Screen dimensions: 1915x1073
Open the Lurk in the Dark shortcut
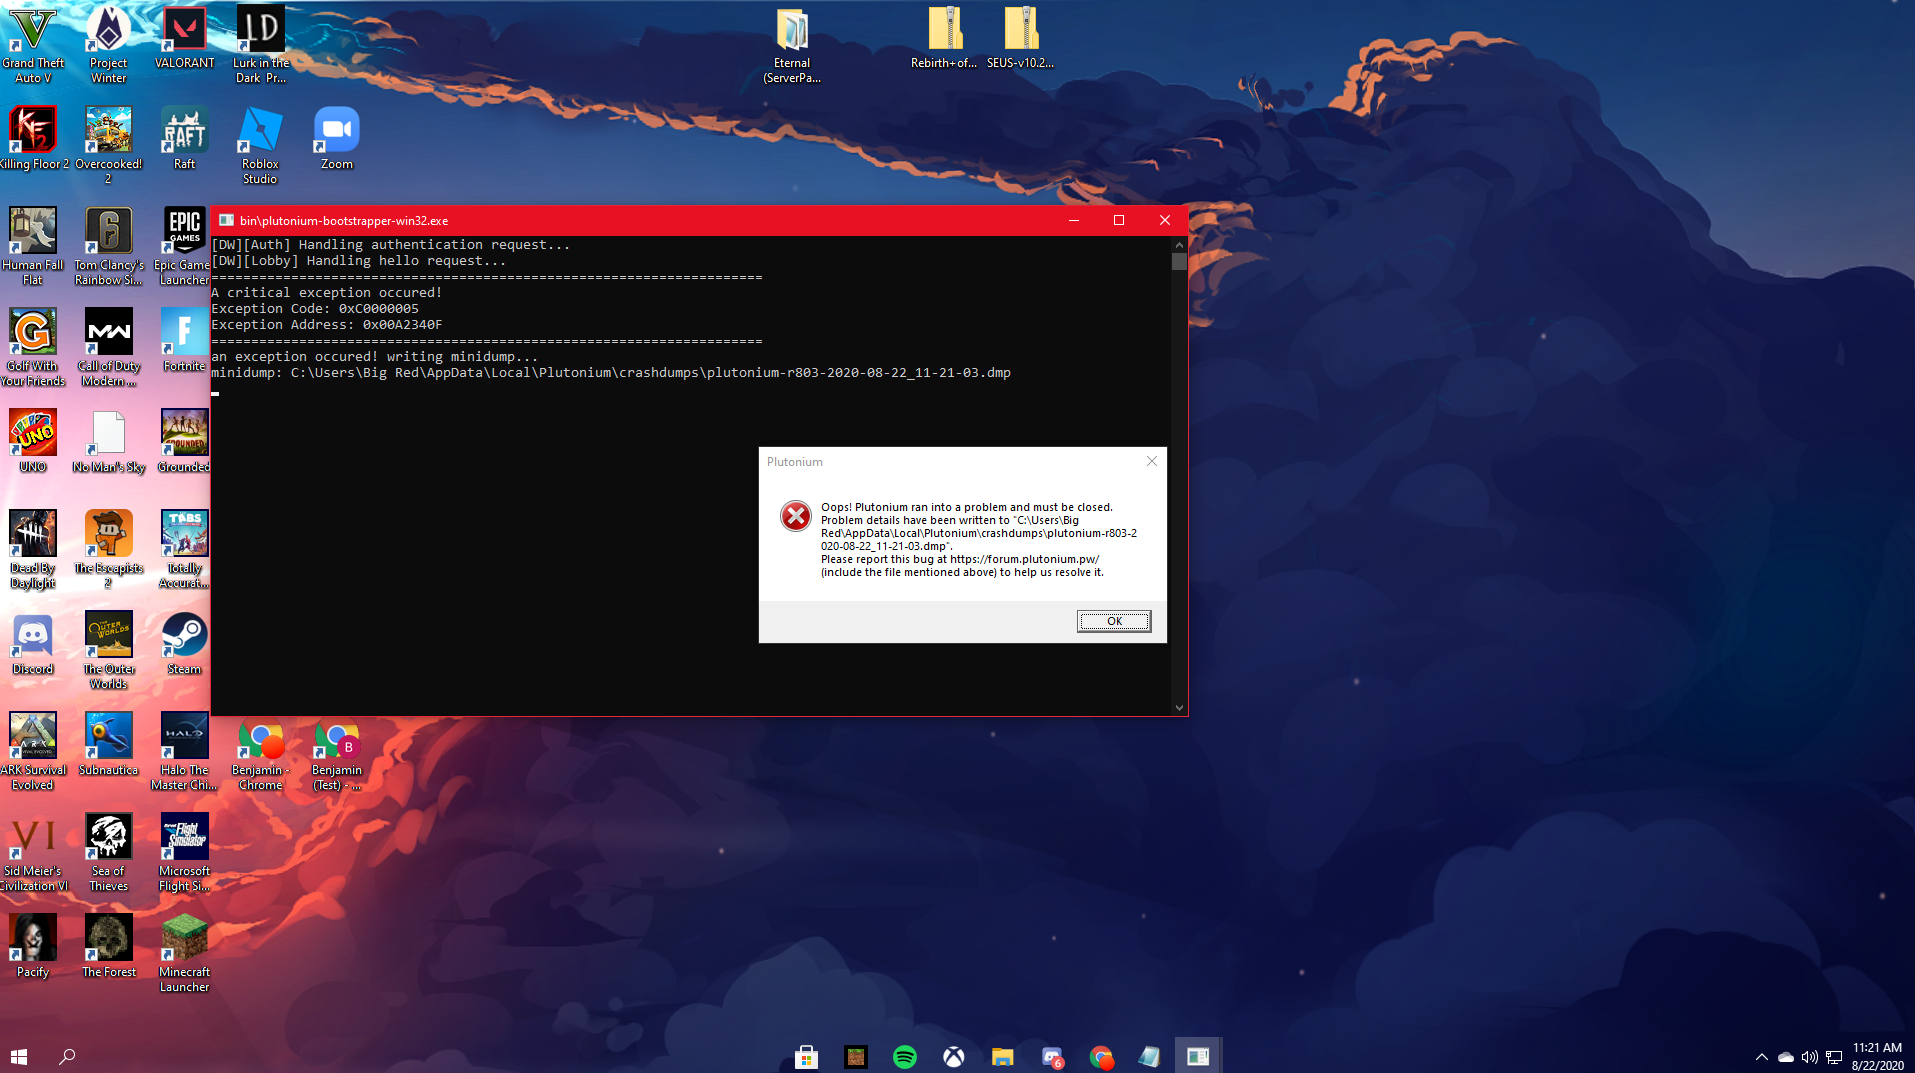point(261,43)
